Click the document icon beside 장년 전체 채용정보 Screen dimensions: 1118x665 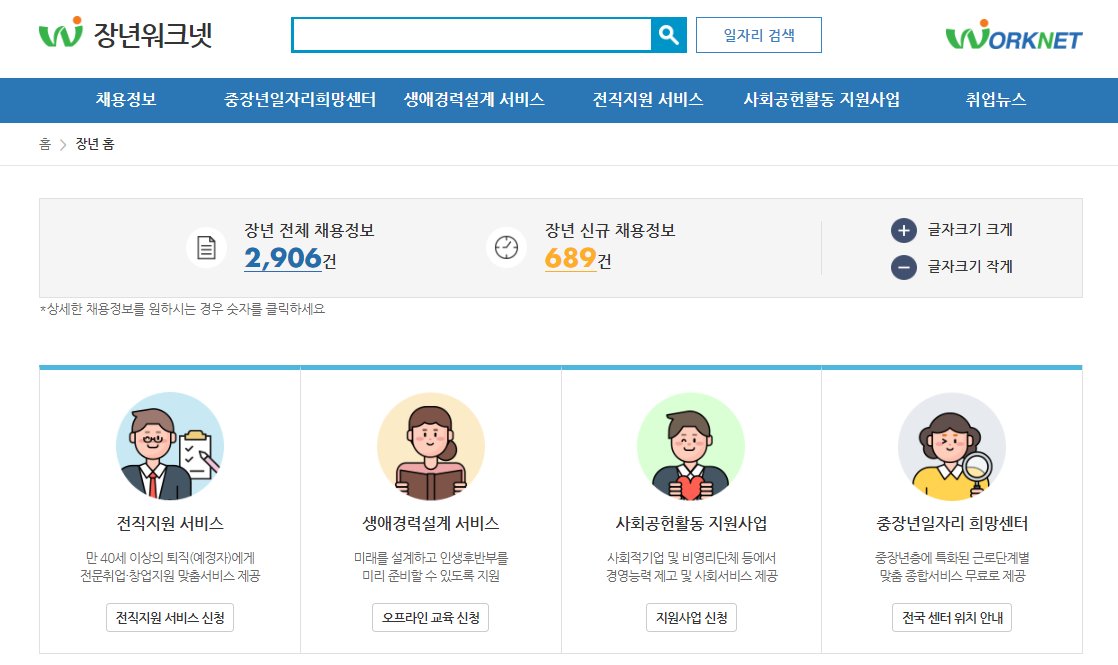206,247
